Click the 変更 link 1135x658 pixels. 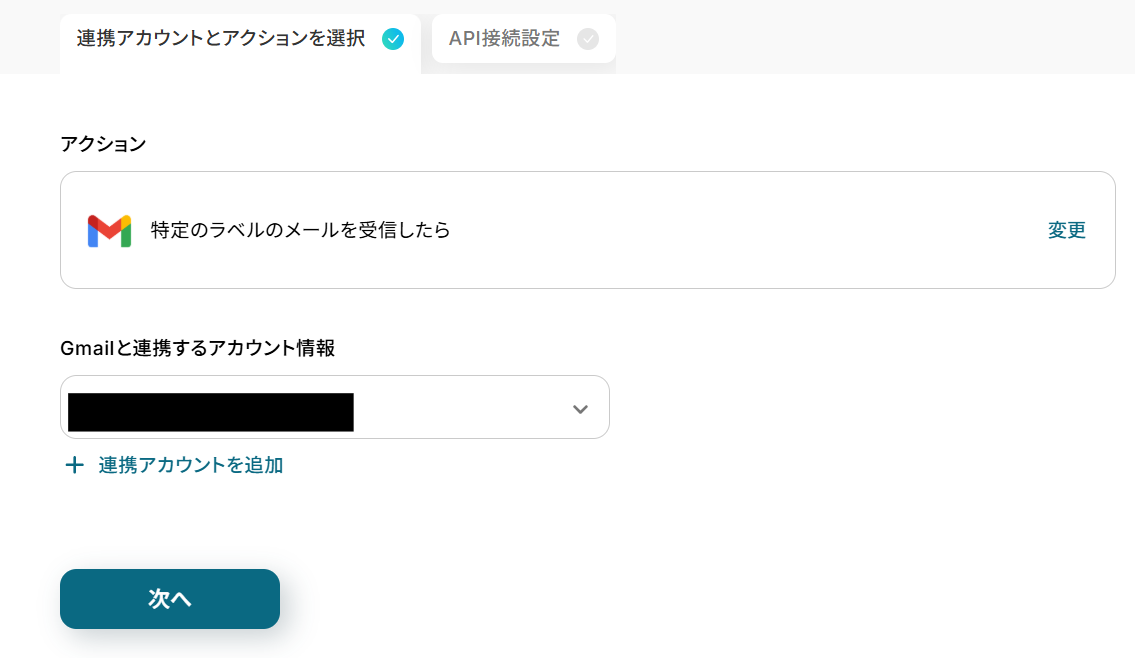coord(1066,230)
